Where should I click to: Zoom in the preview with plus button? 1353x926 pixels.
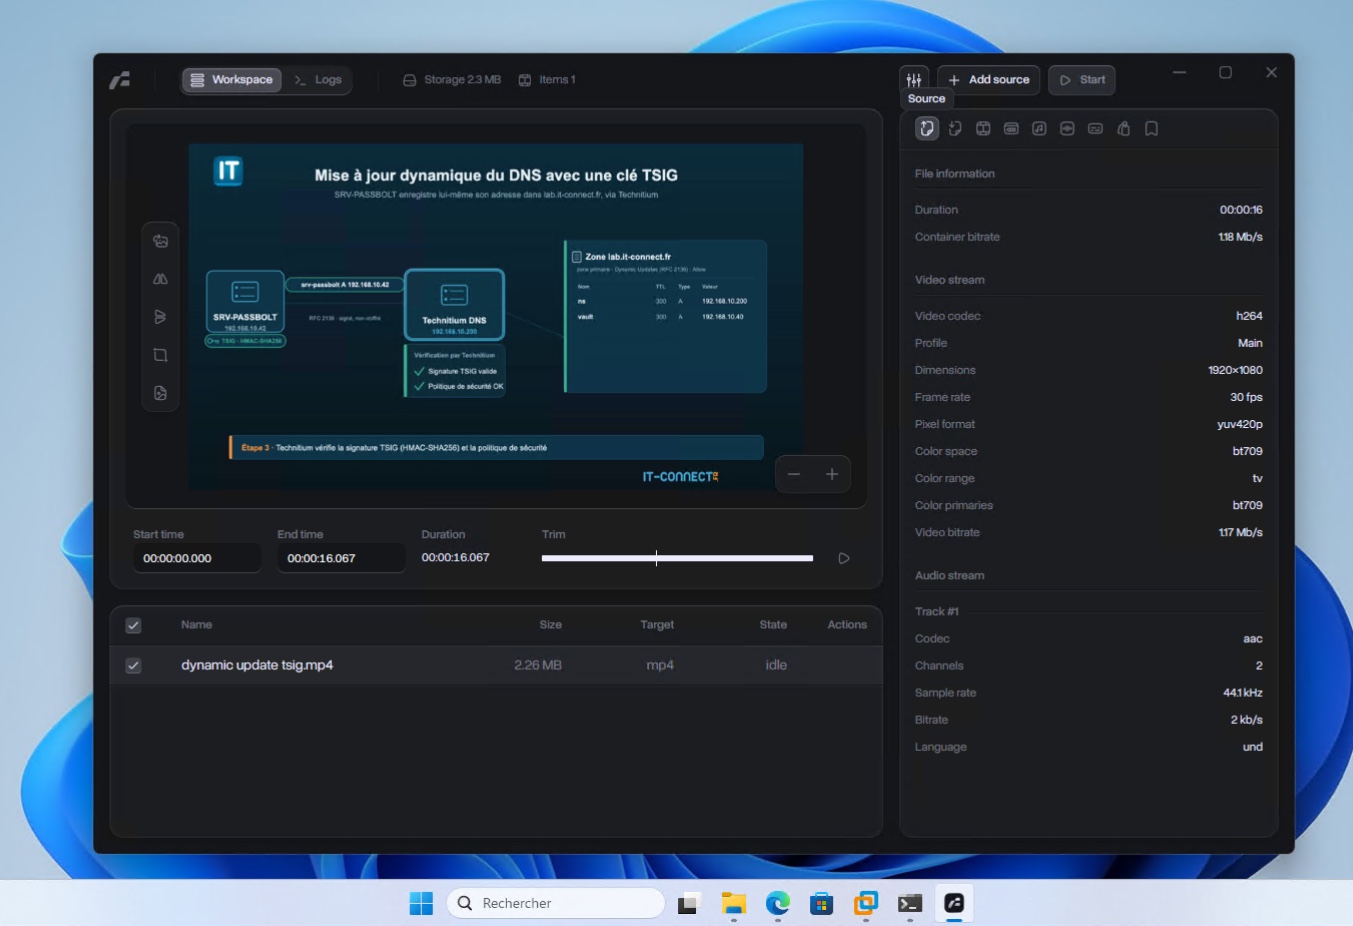832,474
